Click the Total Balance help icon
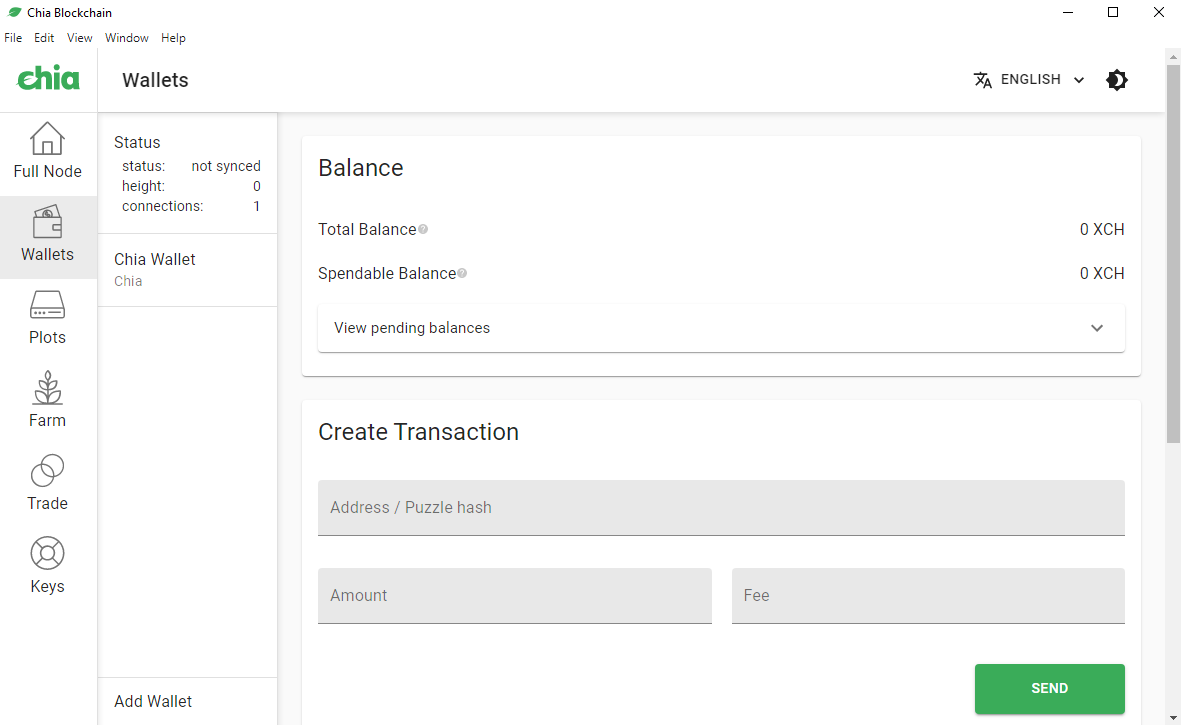 423,229
